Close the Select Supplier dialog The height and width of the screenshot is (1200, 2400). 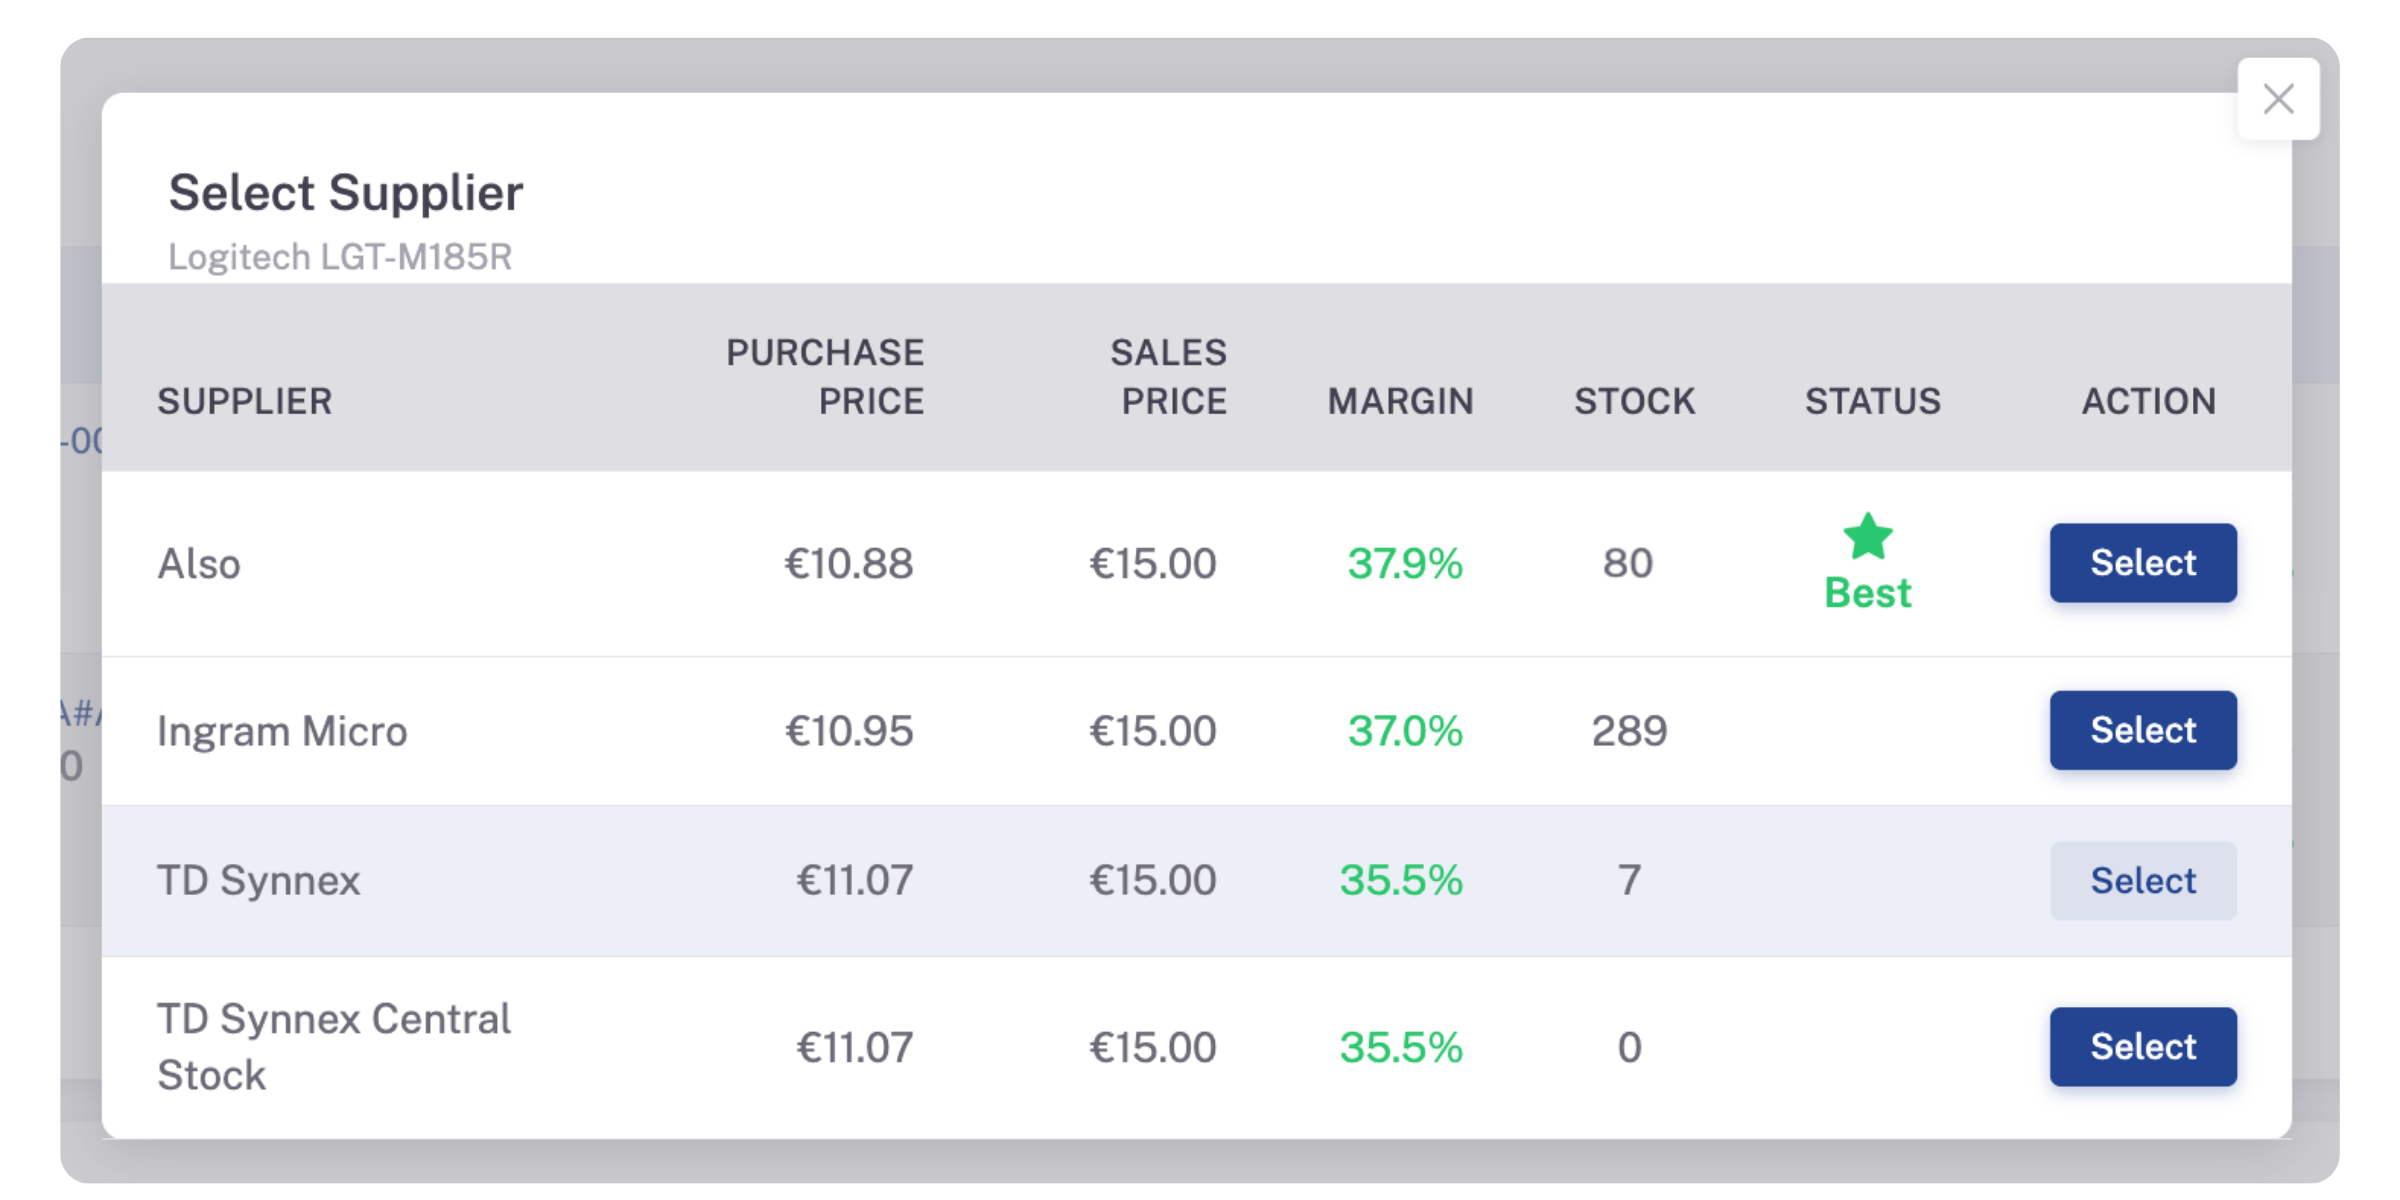pyautogui.click(x=2278, y=99)
